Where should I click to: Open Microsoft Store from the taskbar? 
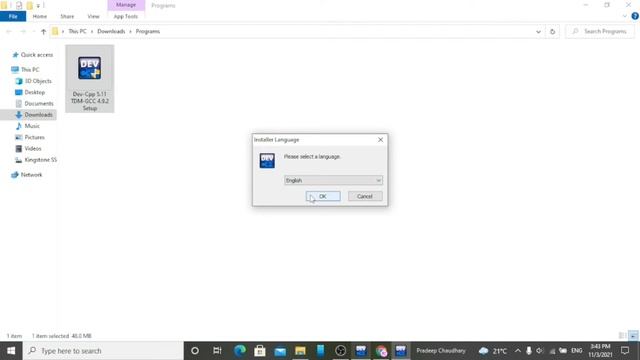[260, 351]
